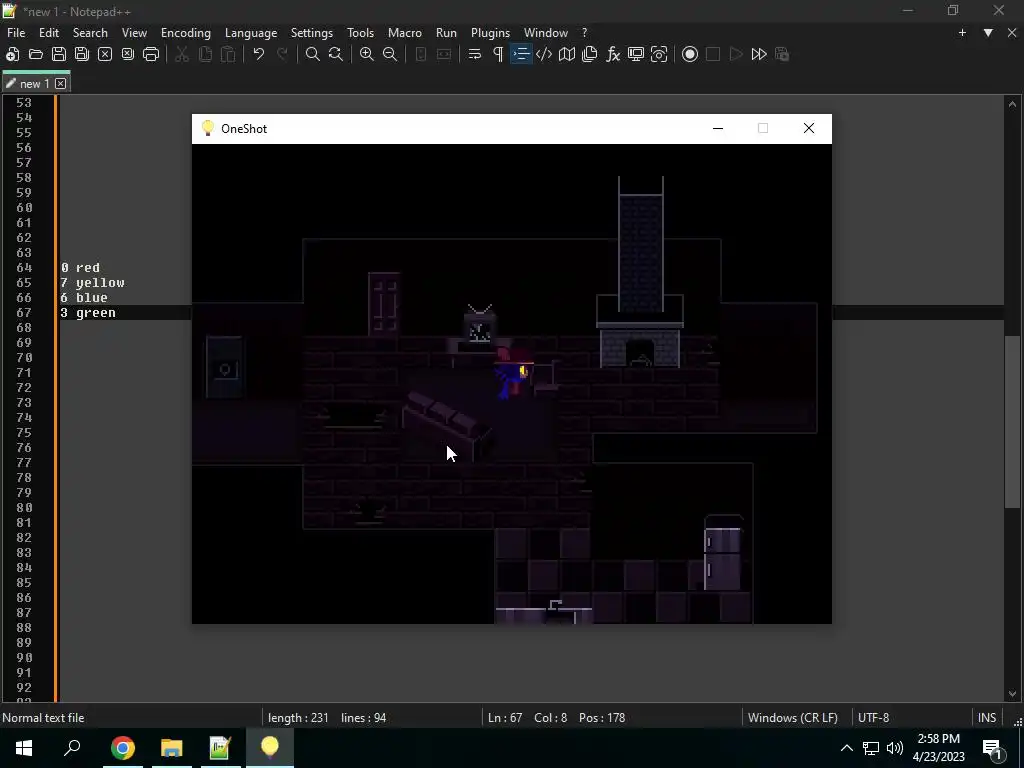Open the Plugins menu
Screen dimensions: 1024x768
coord(490,33)
